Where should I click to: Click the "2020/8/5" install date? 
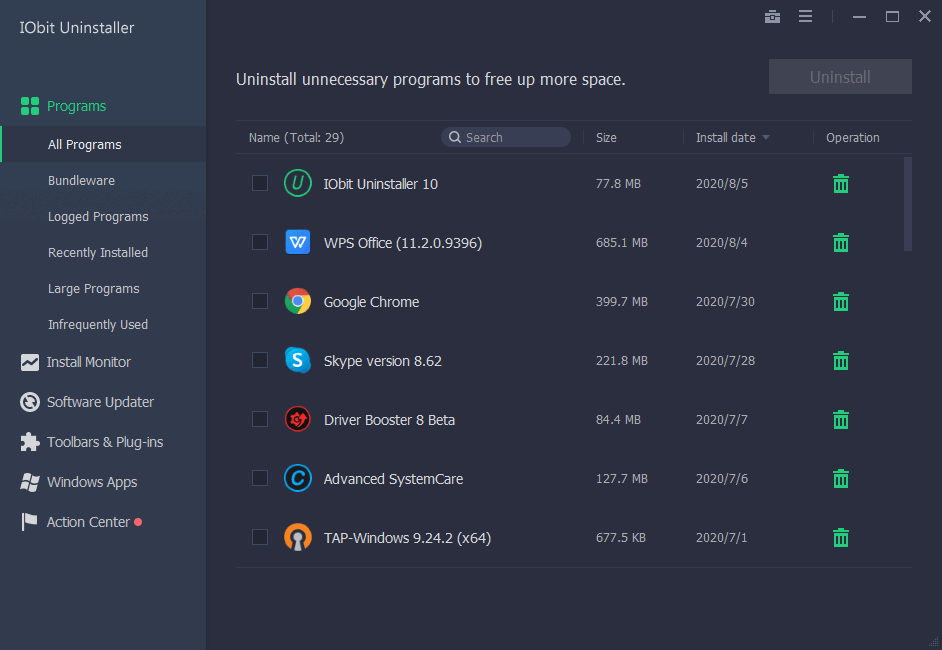[722, 183]
